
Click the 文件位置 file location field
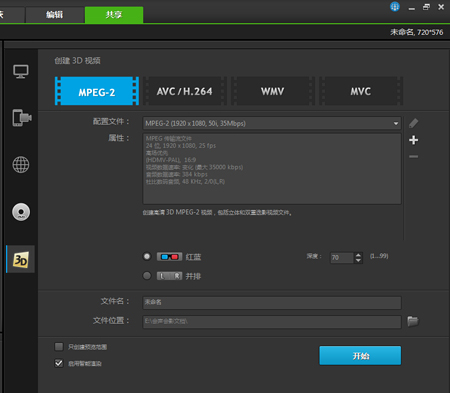click(272, 322)
